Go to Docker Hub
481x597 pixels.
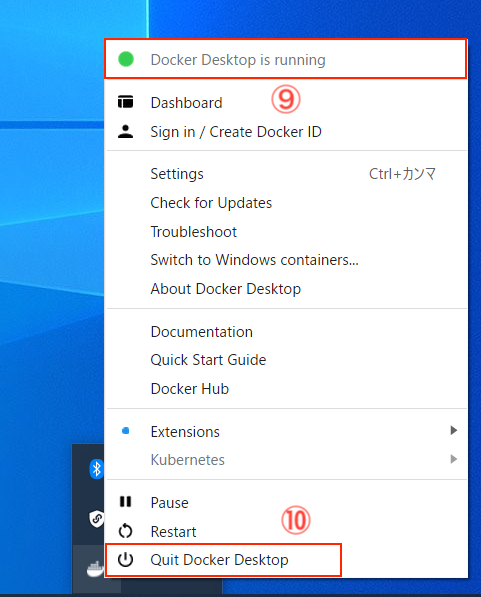click(286, 389)
